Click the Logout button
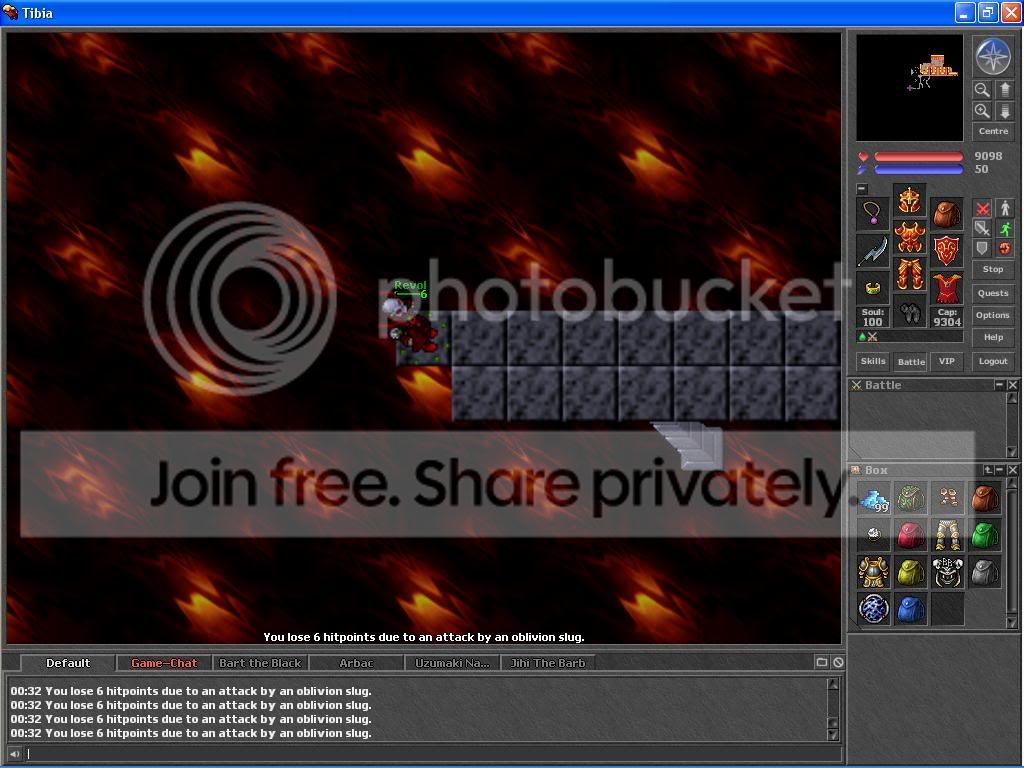This screenshot has width=1024, height=768. [993, 361]
